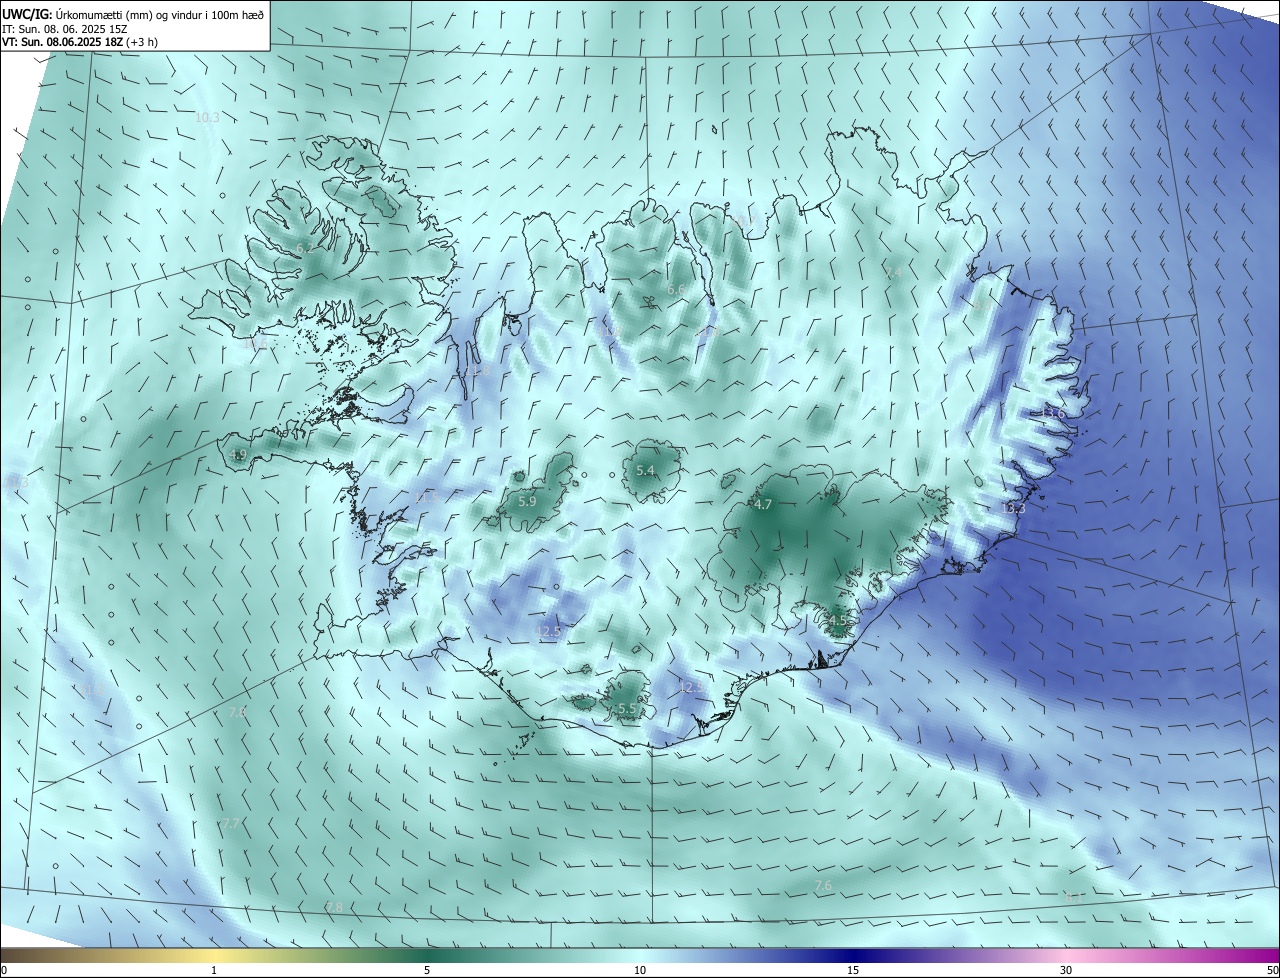
Task: Click the 7.4 value in northeast Iceland
Action: coord(894,272)
